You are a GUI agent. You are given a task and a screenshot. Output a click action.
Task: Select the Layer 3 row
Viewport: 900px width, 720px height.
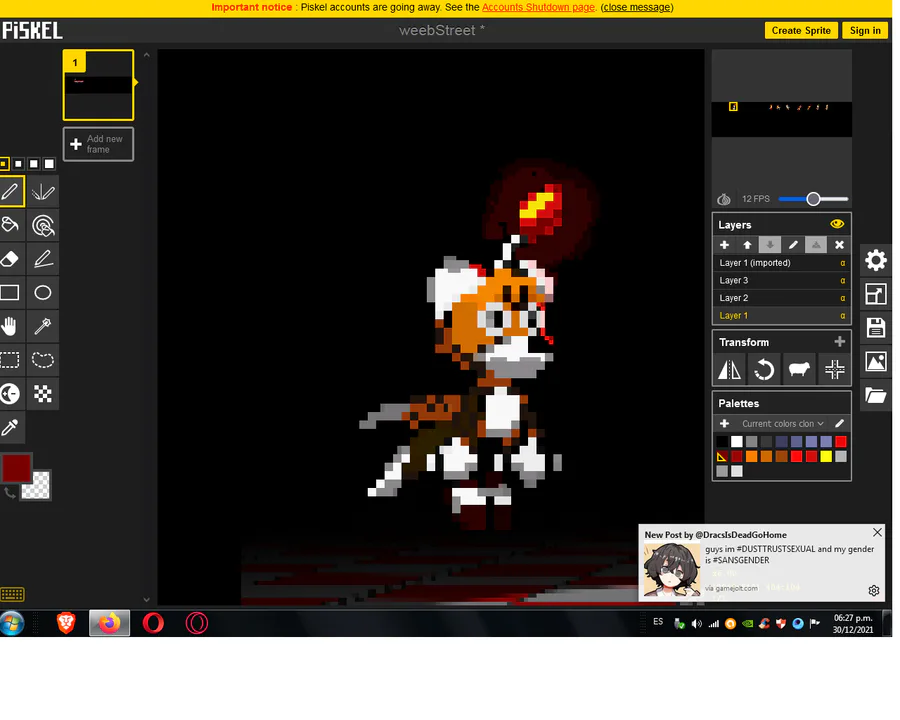pyautogui.click(x=781, y=281)
